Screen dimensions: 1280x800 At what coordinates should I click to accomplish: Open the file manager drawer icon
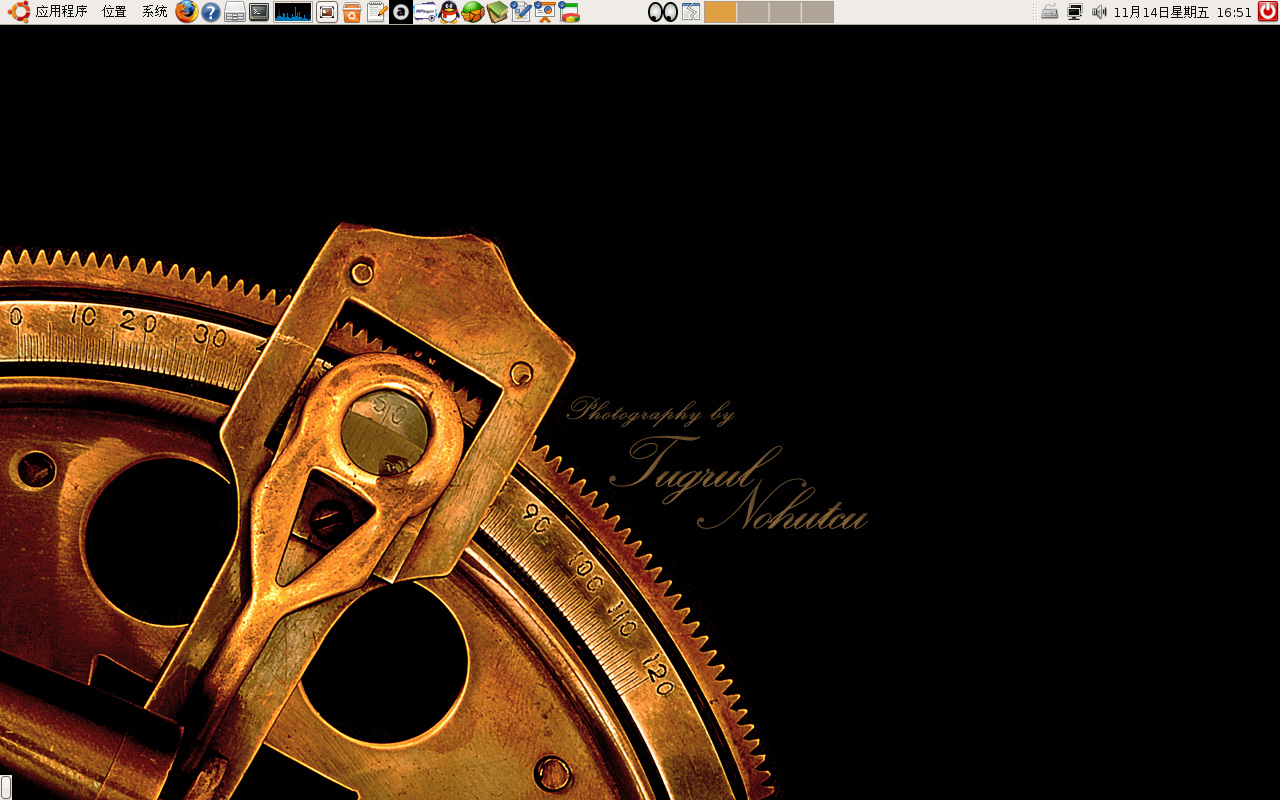pyautogui.click(x=235, y=12)
